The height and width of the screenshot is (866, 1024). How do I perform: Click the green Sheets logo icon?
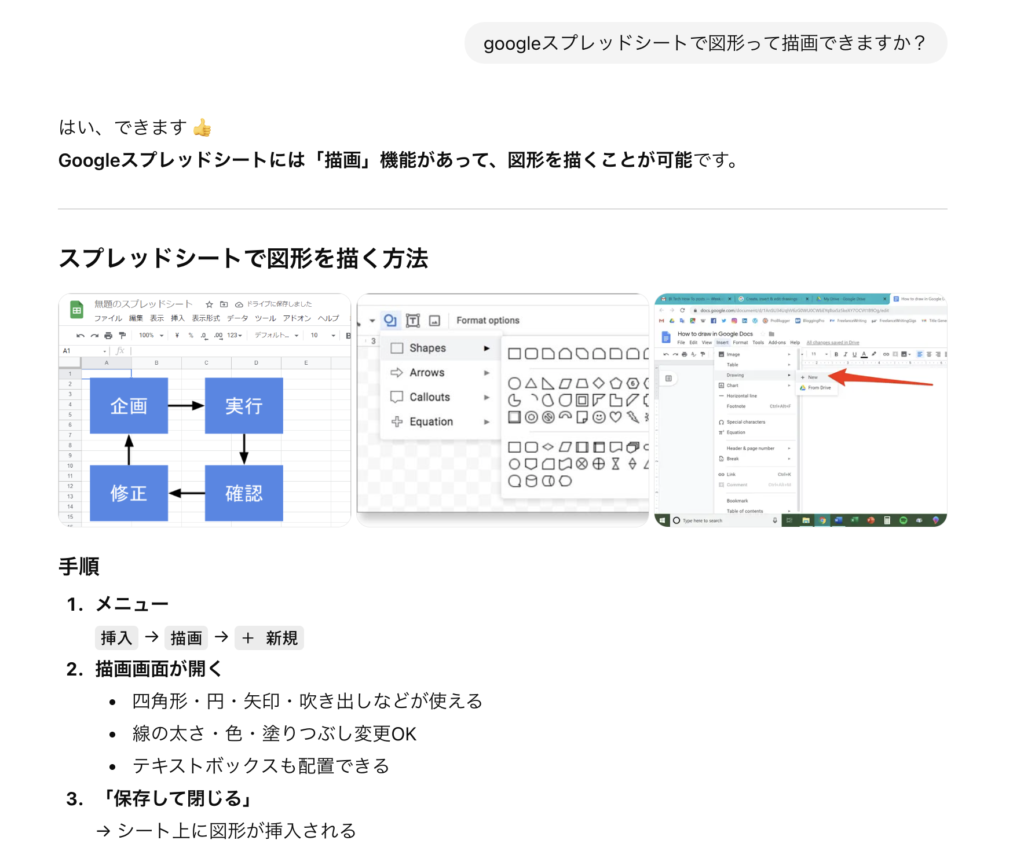(x=76, y=310)
